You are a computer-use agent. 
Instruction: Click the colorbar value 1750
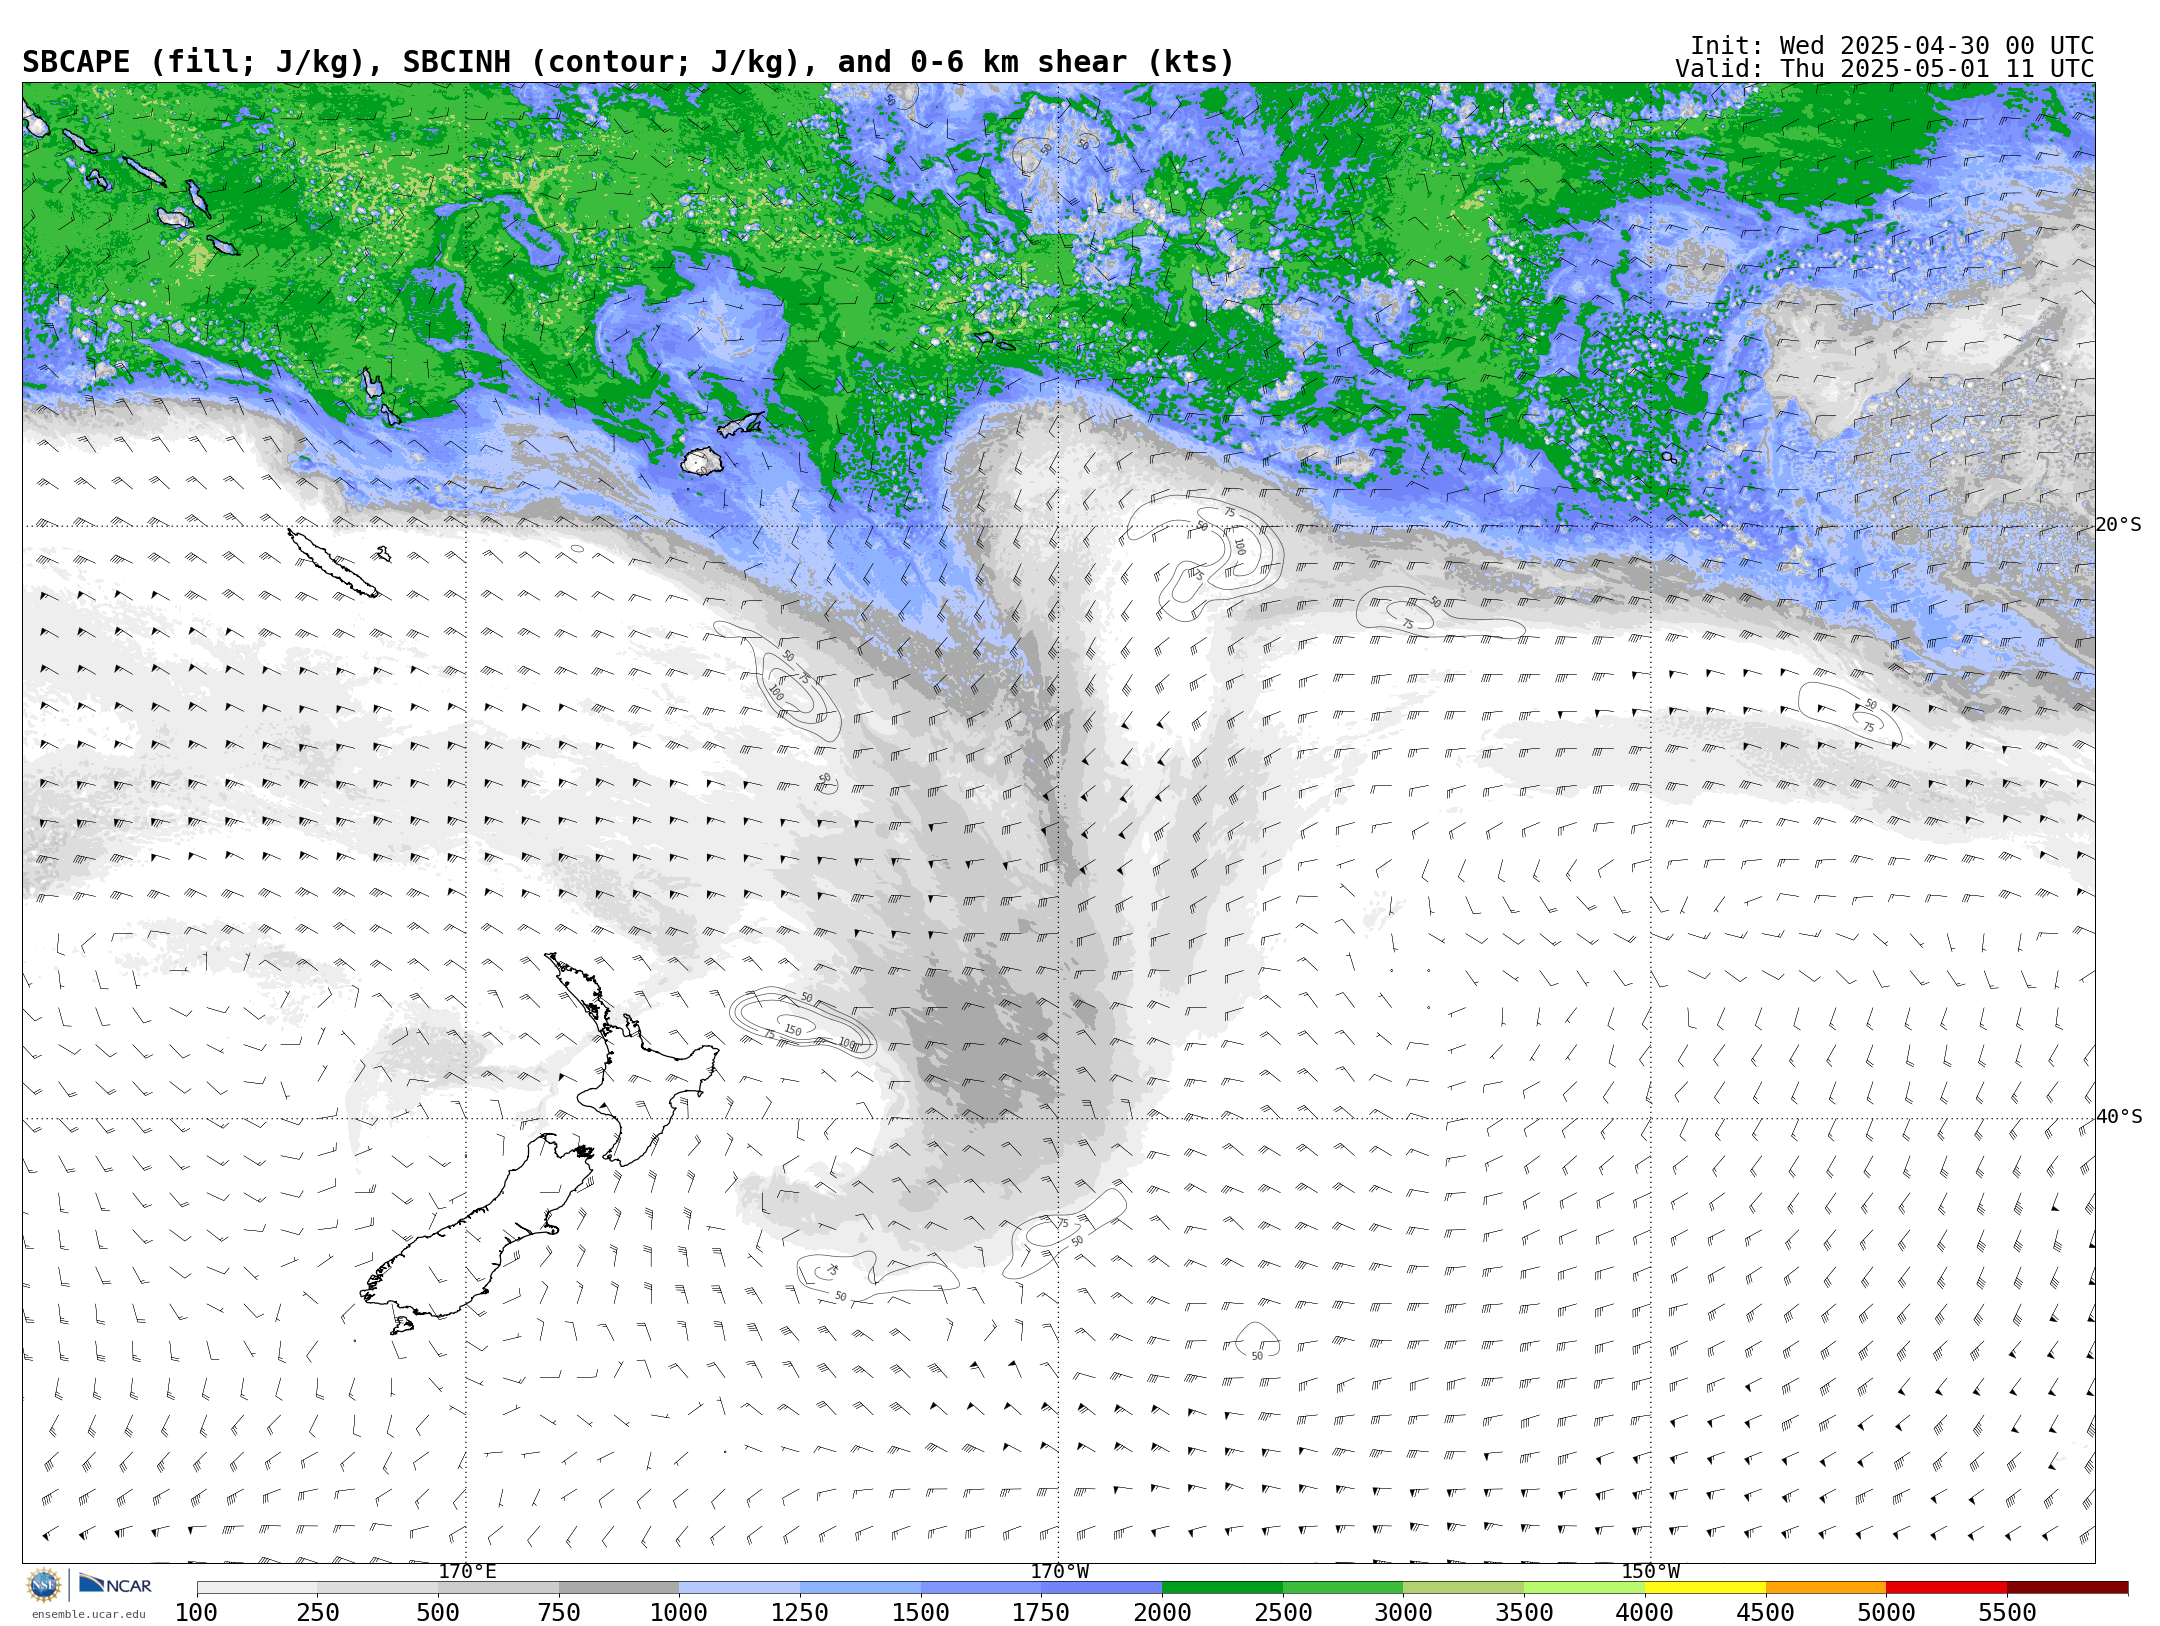[x=1041, y=1613]
